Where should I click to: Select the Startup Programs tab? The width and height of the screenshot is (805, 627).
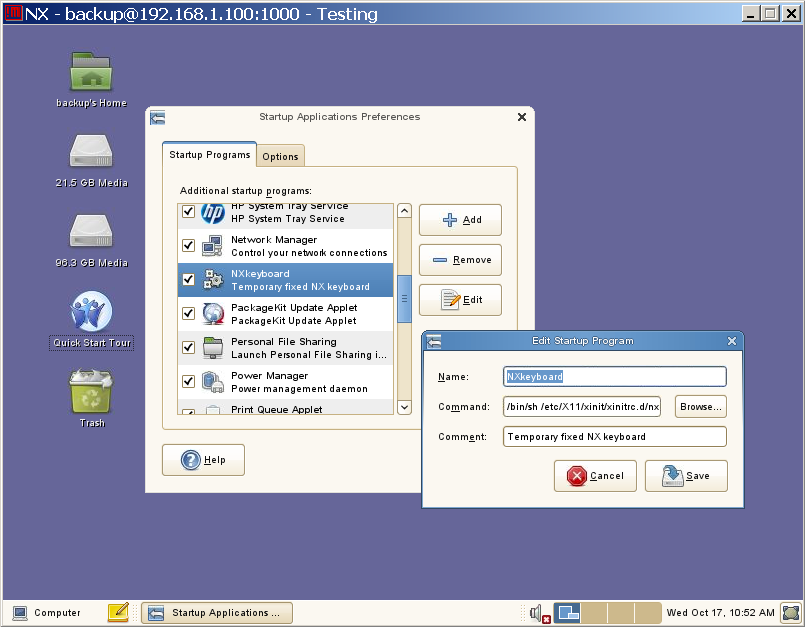[x=209, y=155]
